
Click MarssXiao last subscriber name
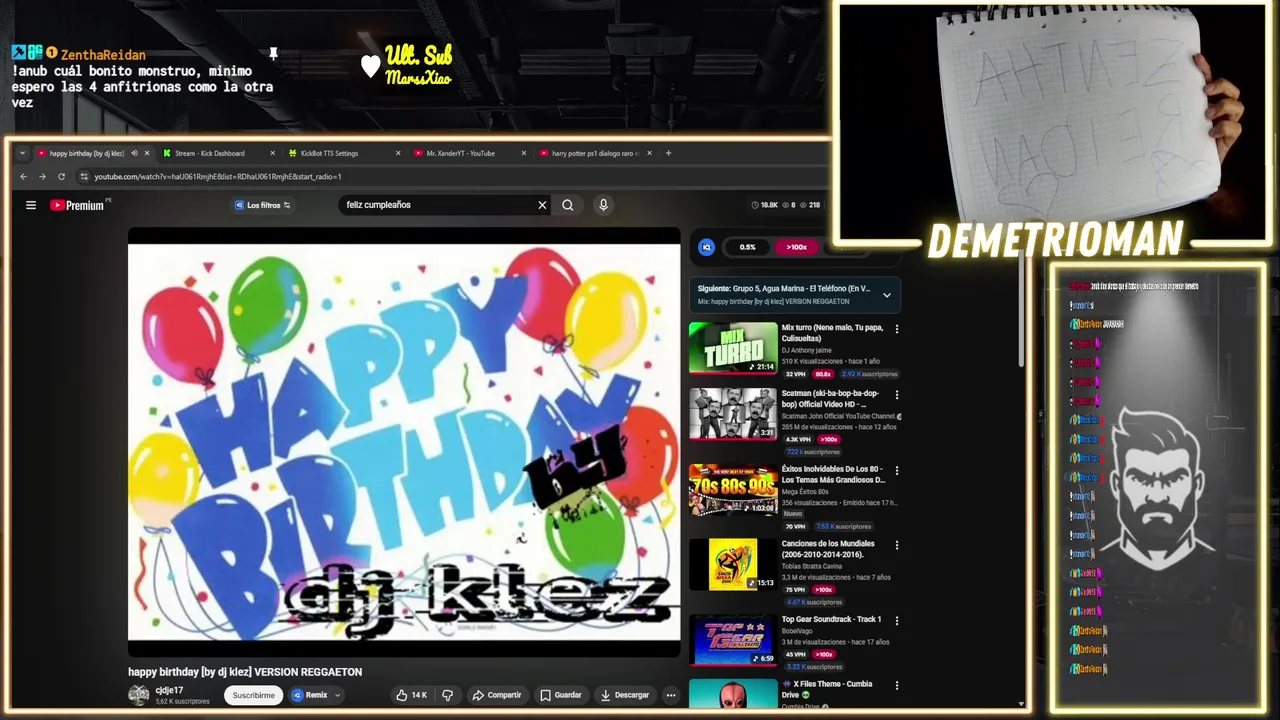click(x=418, y=79)
